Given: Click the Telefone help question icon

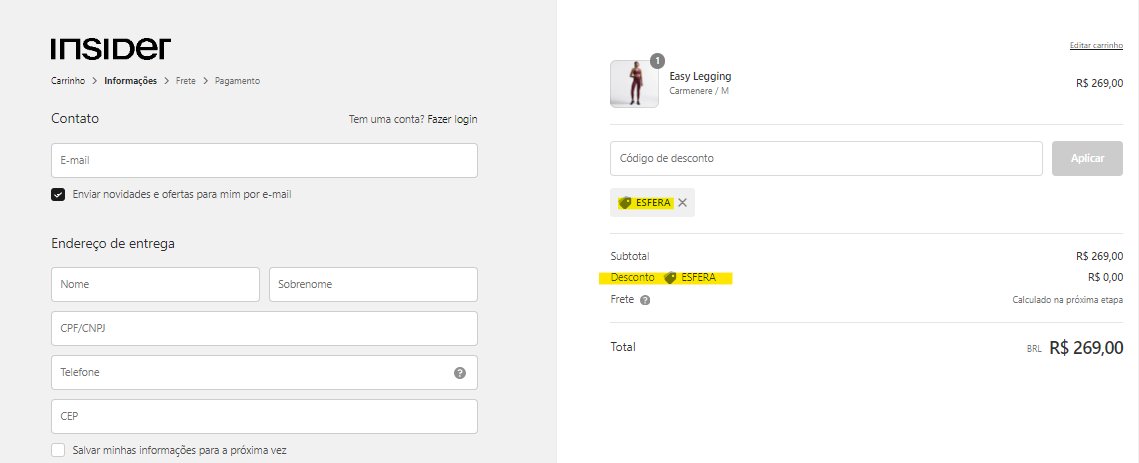Looking at the screenshot, I should [x=460, y=373].
